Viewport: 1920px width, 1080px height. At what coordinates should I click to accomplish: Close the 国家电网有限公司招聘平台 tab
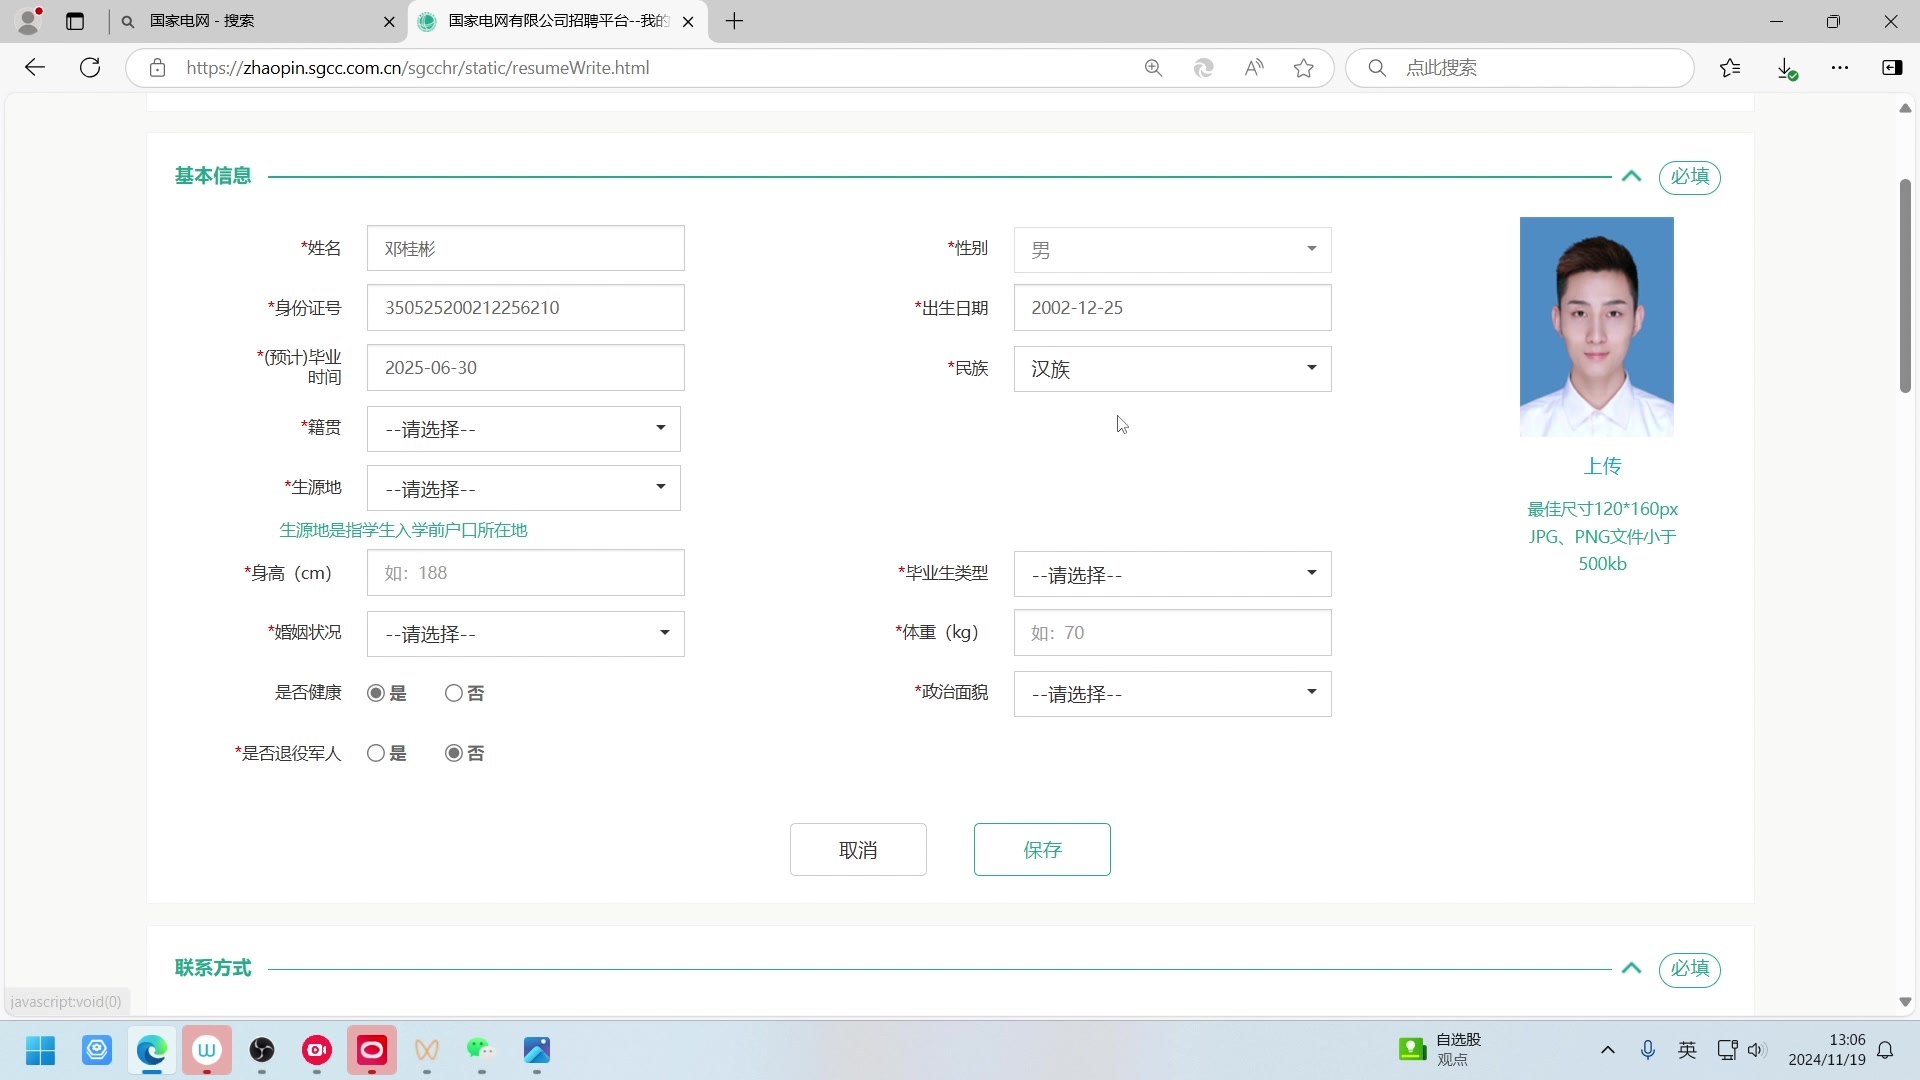(x=688, y=21)
